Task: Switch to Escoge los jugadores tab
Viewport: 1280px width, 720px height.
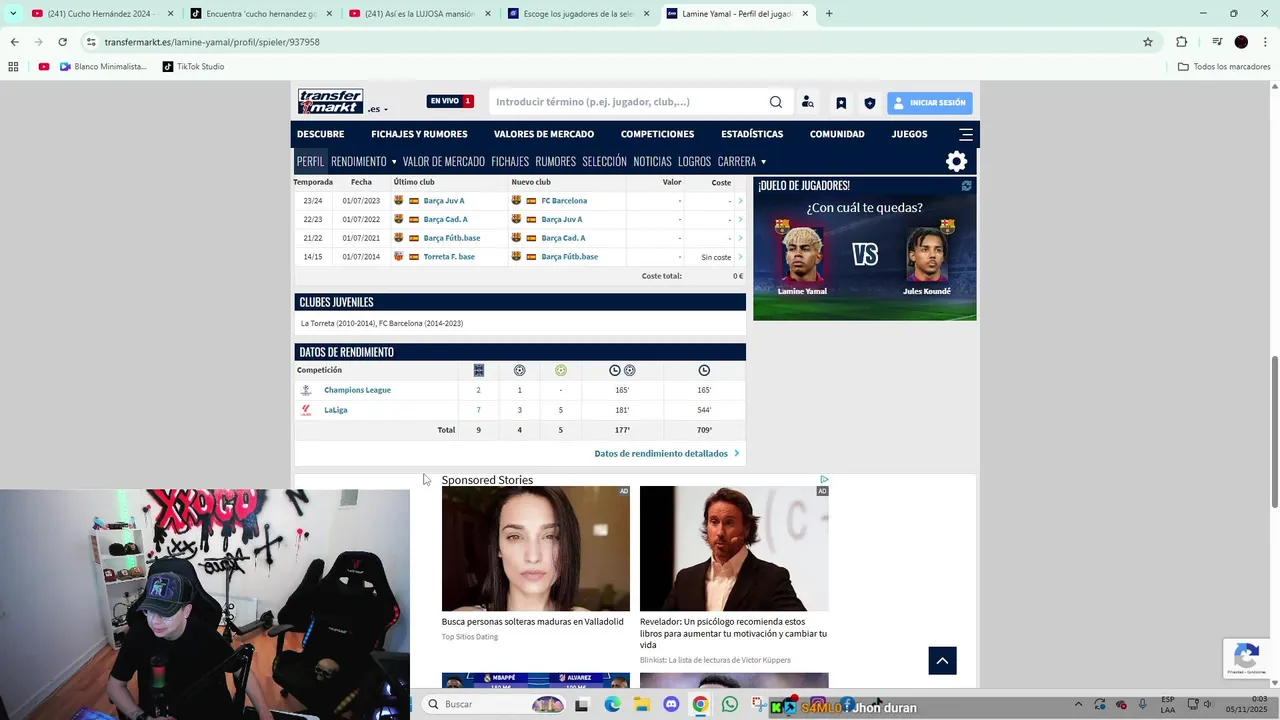Action: (577, 14)
